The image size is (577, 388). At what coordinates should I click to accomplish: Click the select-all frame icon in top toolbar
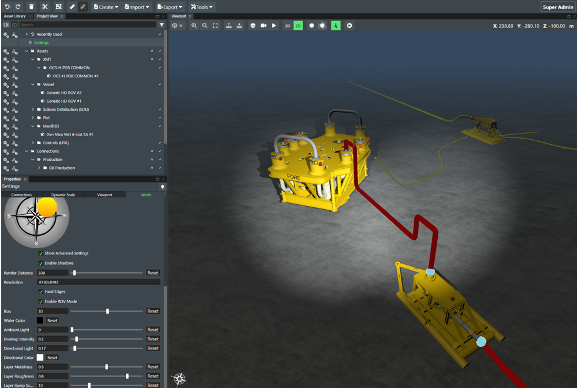coord(59,7)
